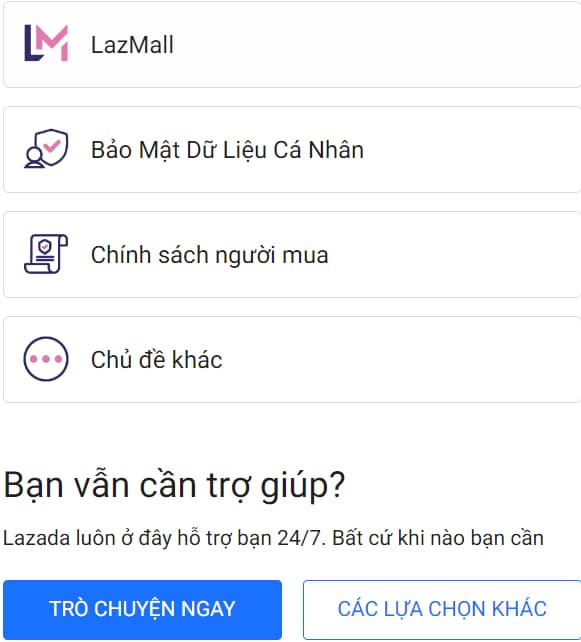Click the CÁC LỰA CHỌN KHÁC button
Image resolution: width=581 pixels, height=642 pixels.
[442, 609]
